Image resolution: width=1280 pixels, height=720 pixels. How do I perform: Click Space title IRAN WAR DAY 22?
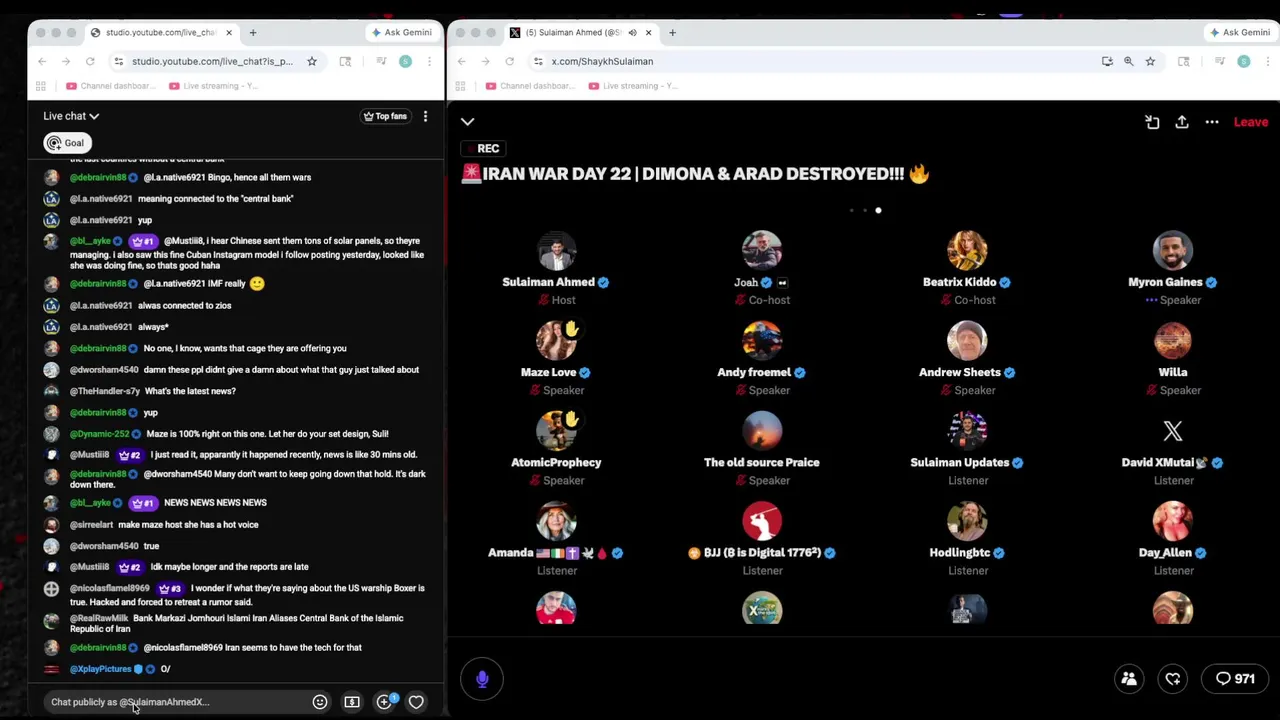(696, 174)
